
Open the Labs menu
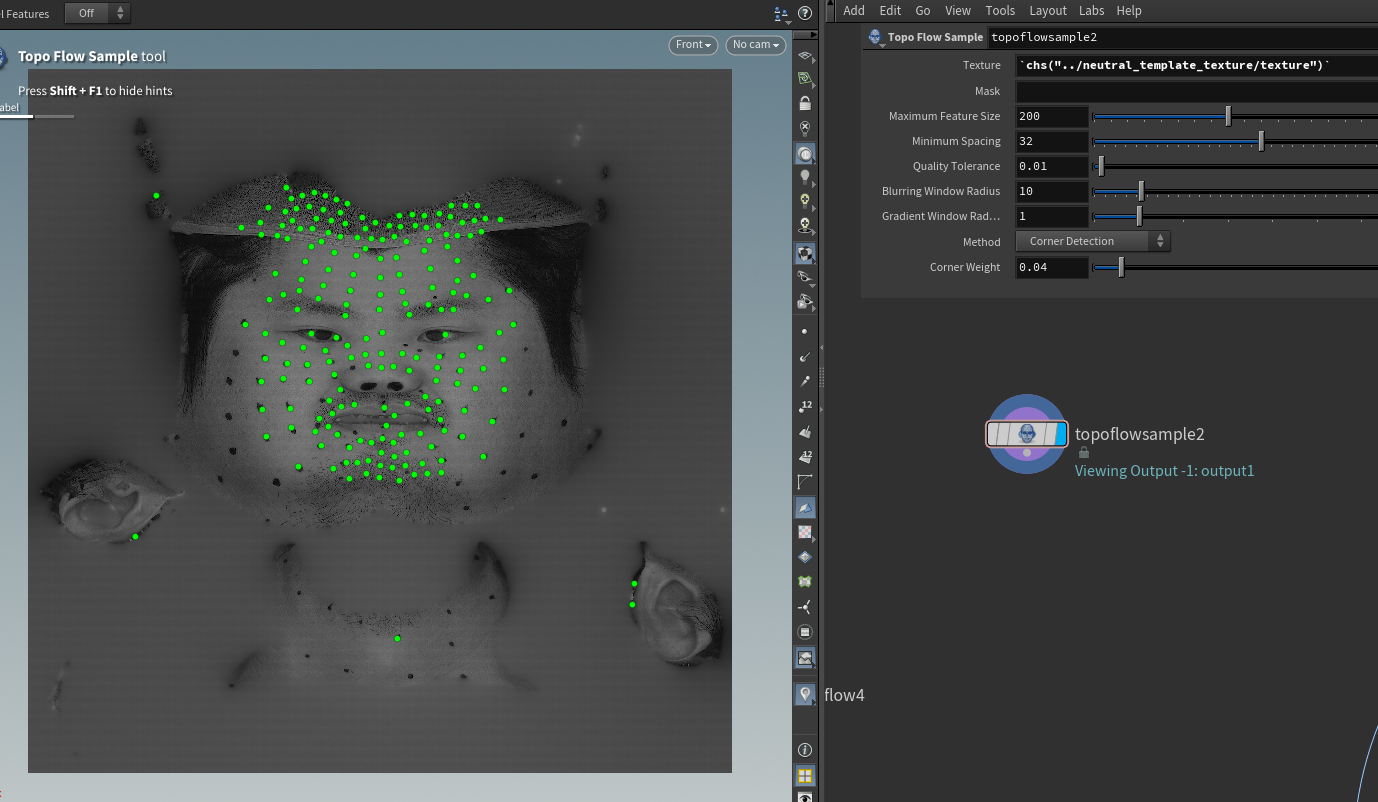[x=1091, y=10]
